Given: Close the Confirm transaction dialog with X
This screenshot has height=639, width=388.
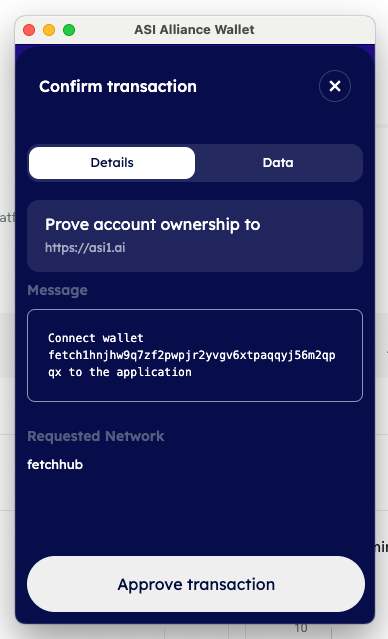Looking at the screenshot, I should click(335, 86).
